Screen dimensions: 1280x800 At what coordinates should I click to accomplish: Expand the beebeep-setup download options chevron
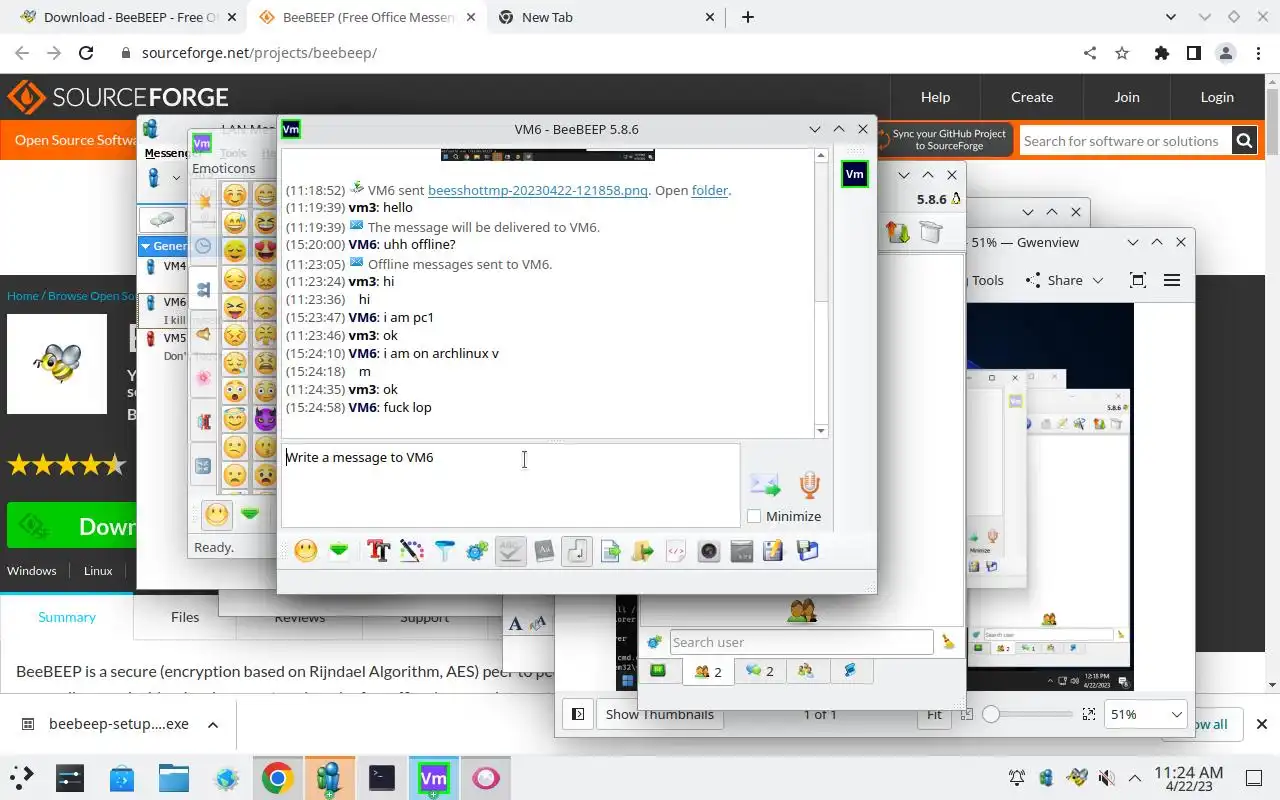point(212,724)
